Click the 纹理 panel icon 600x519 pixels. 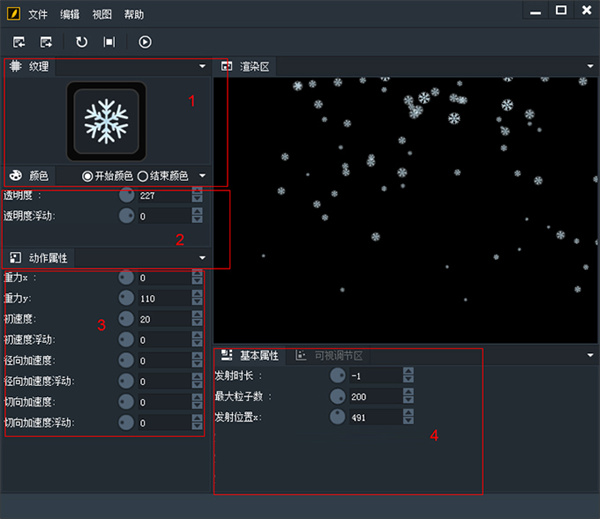pyautogui.click(x=15, y=66)
